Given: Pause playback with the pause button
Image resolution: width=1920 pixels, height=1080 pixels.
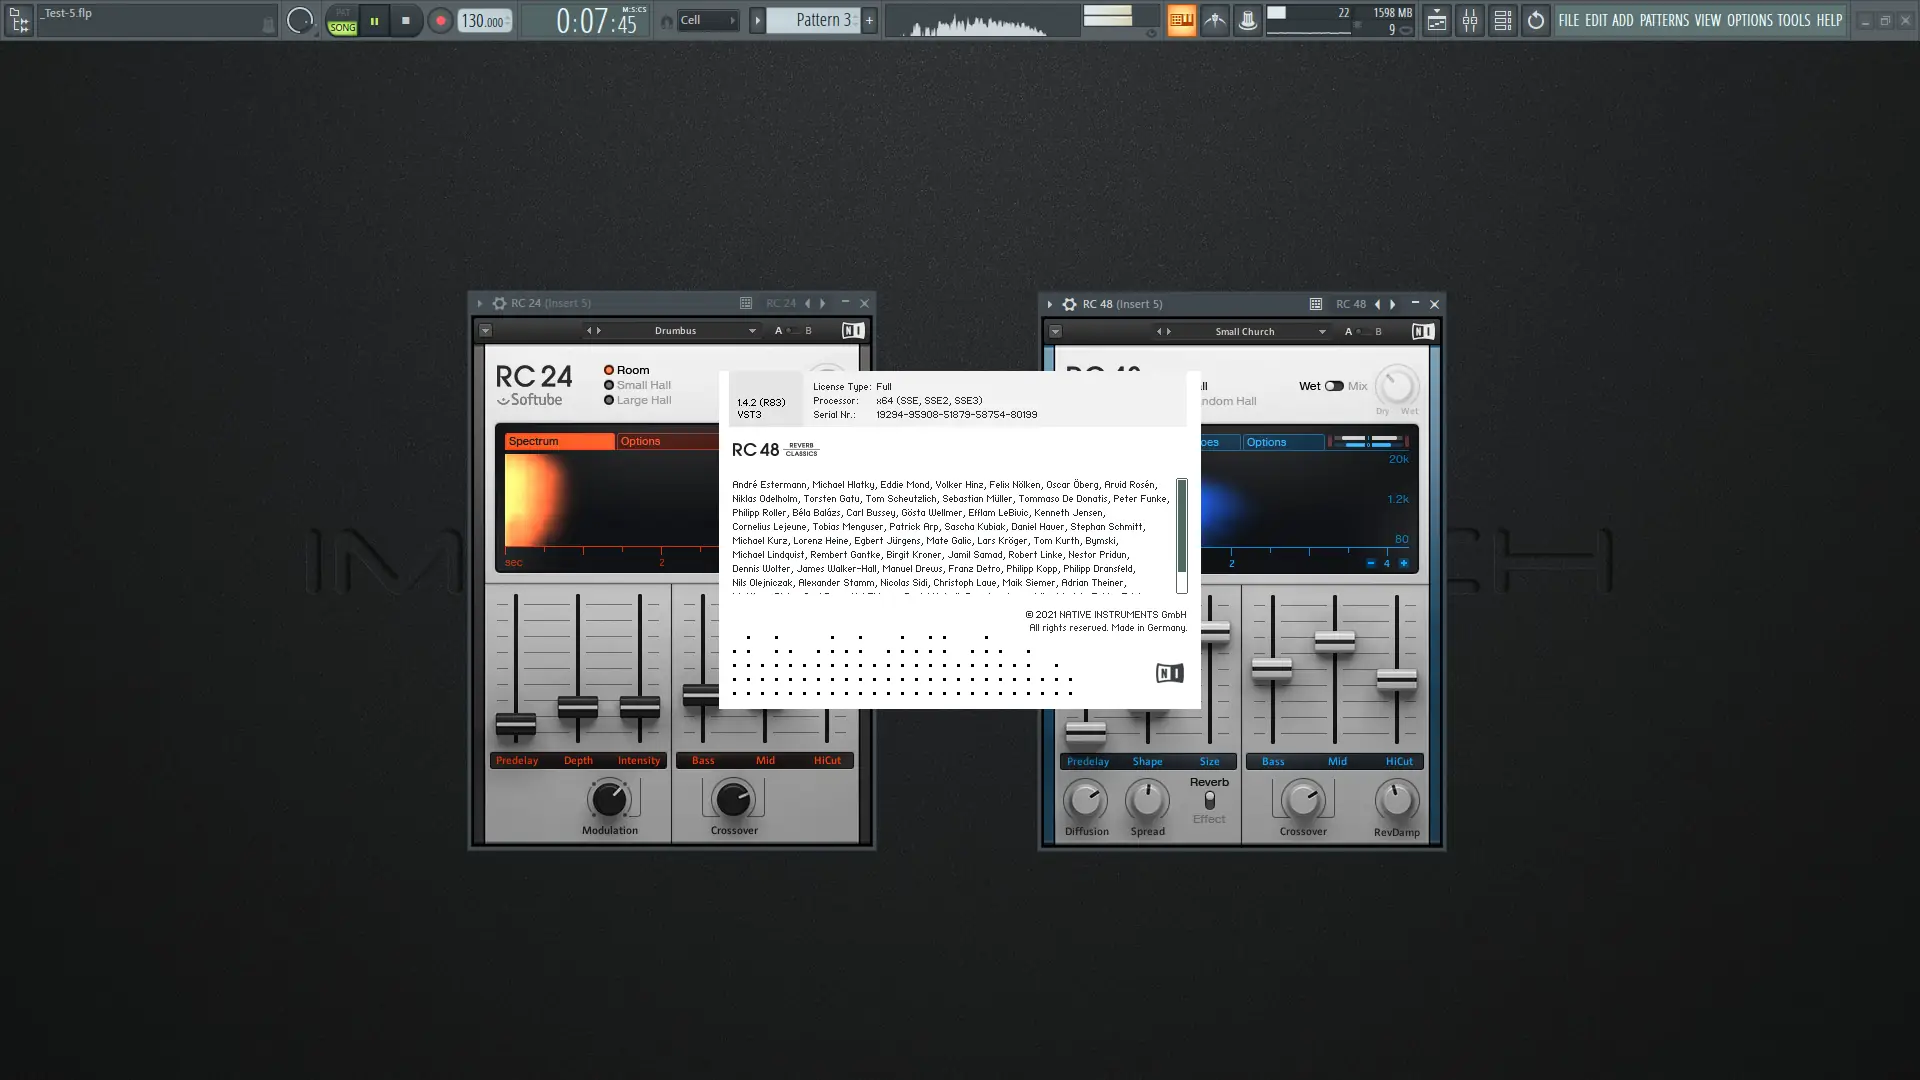Looking at the screenshot, I should (x=374, y=21).
